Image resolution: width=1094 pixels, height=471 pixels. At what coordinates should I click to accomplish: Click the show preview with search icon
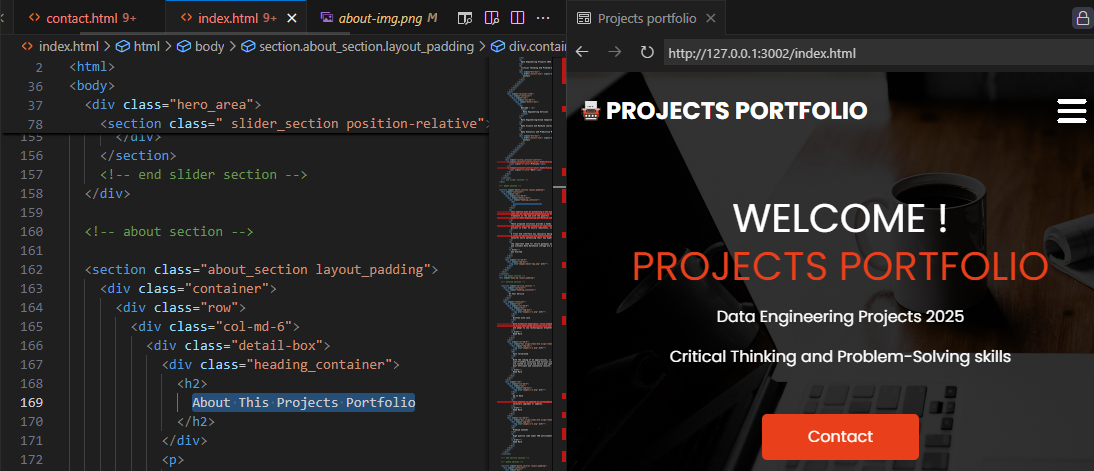pos(465,17)
